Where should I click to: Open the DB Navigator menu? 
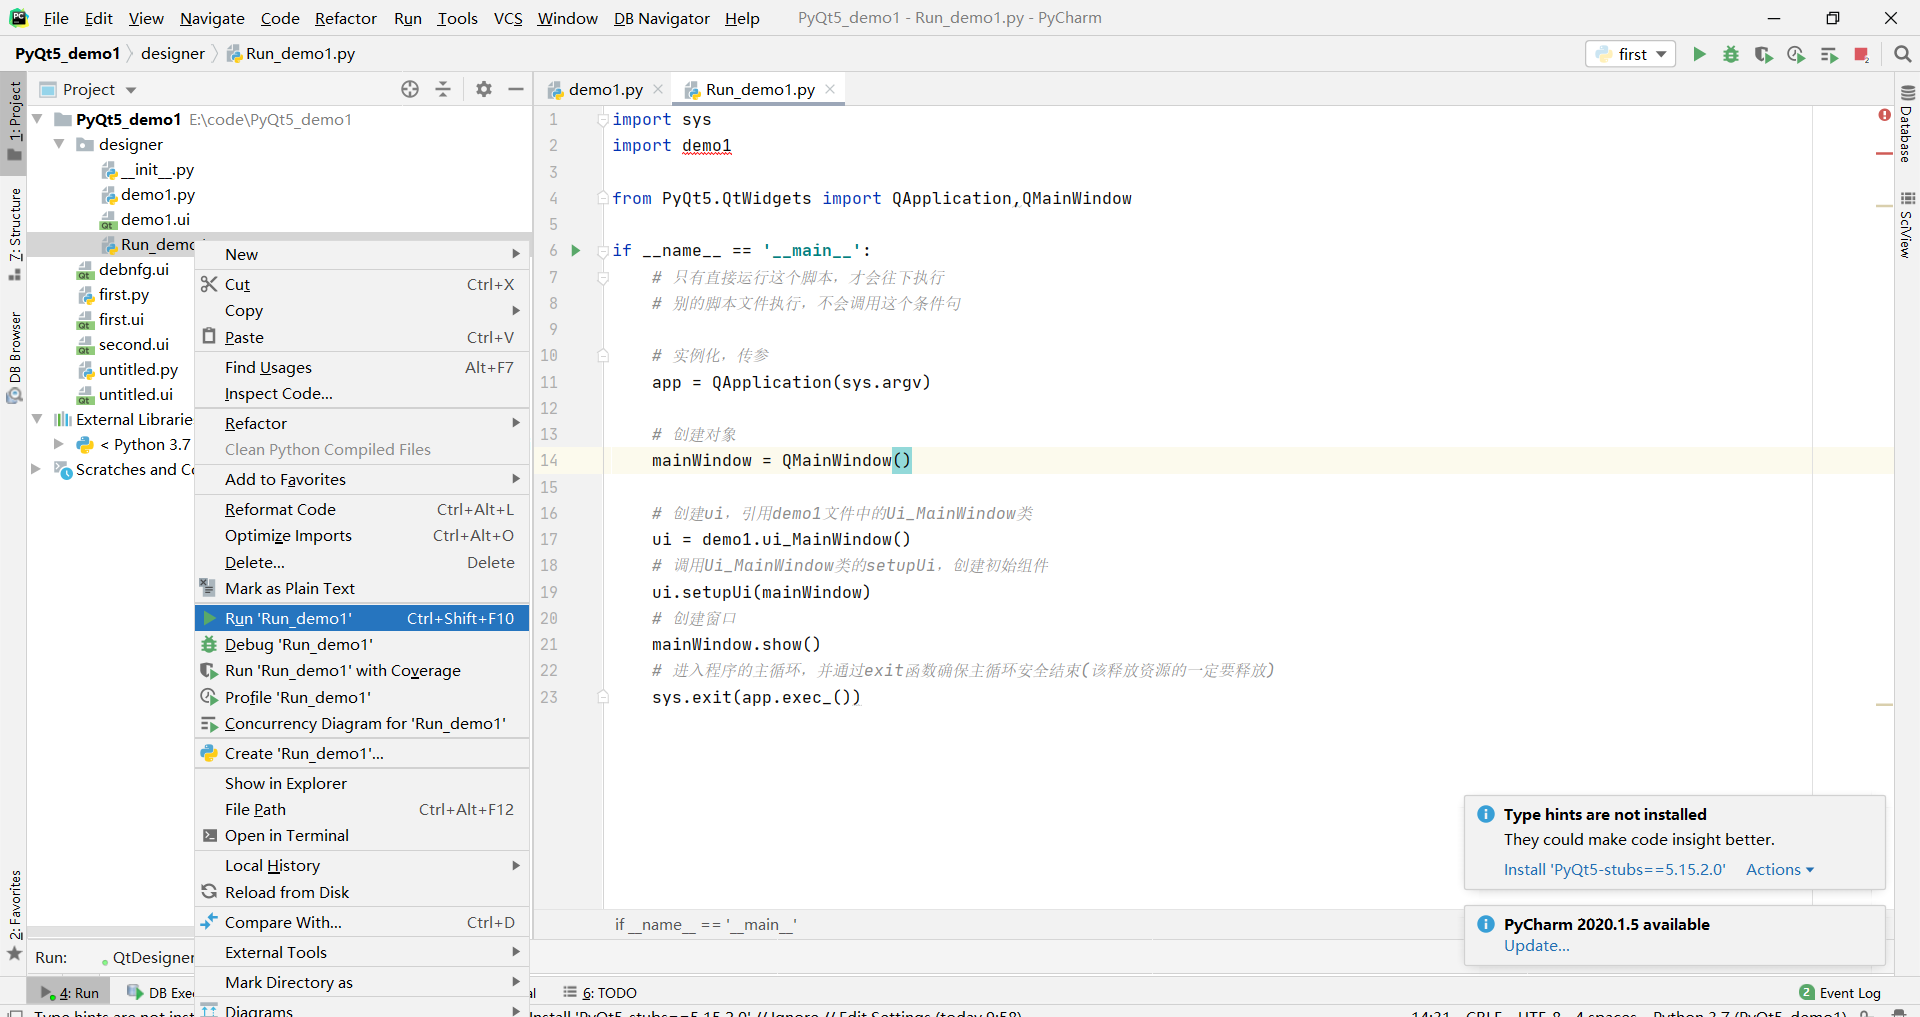point(661,18)
